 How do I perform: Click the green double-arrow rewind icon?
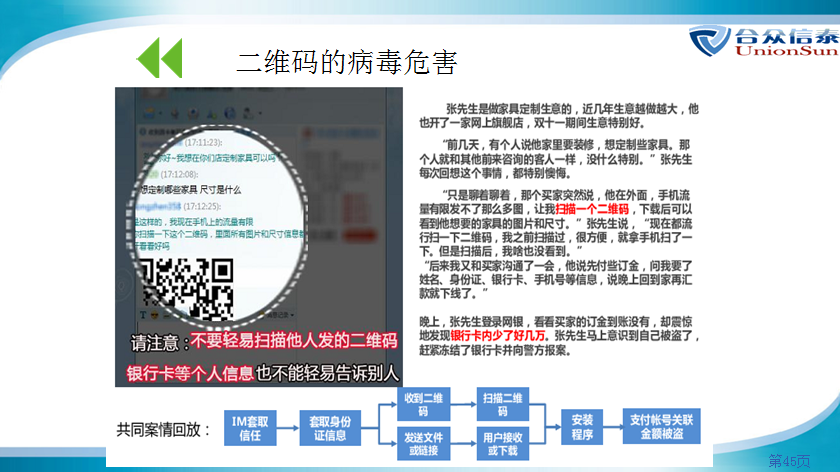[x=160, y=58]
